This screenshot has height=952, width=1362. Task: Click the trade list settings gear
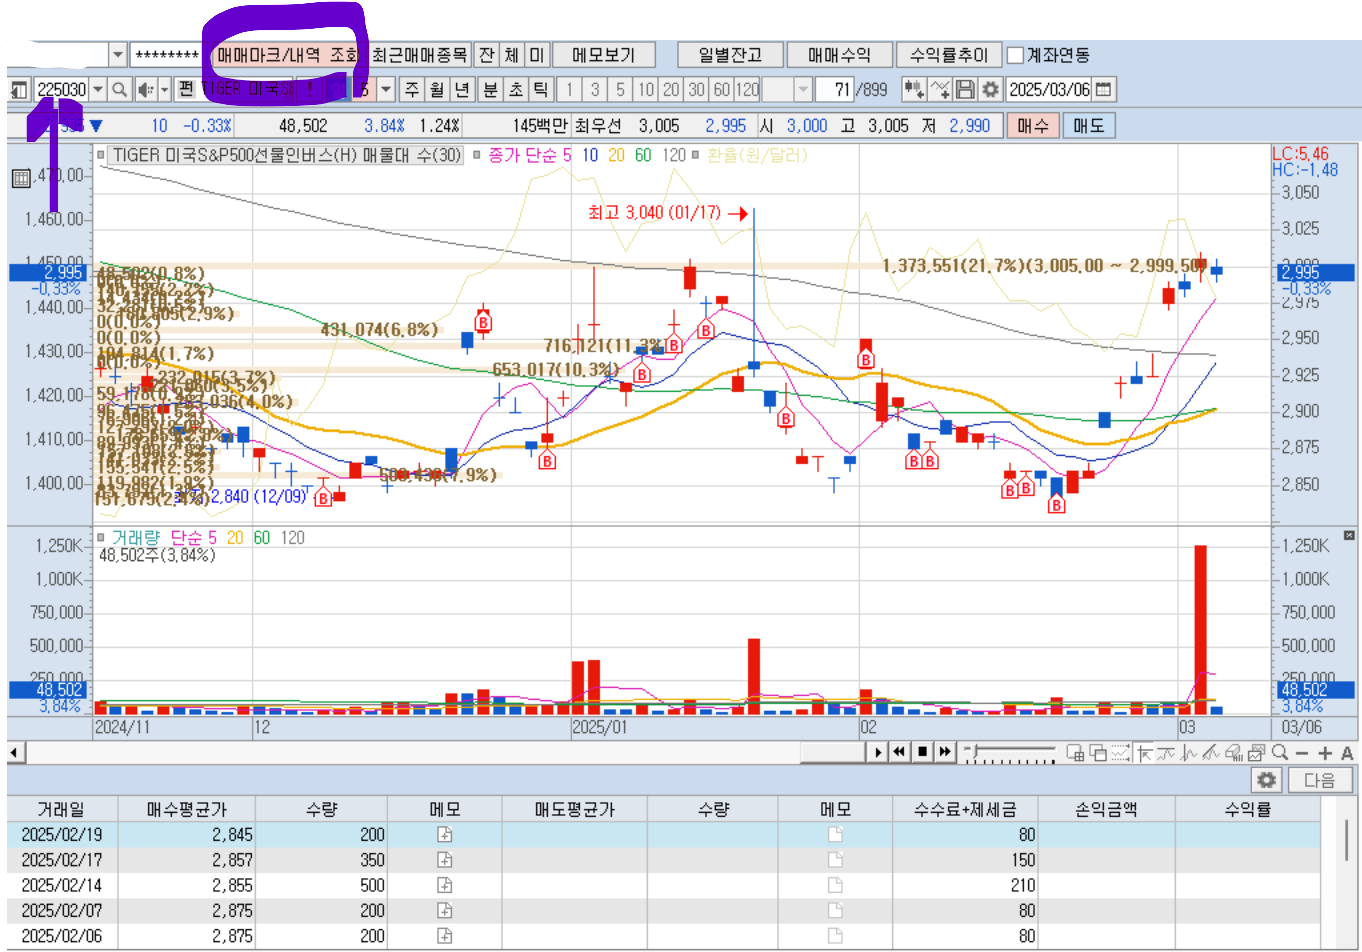1266,780
